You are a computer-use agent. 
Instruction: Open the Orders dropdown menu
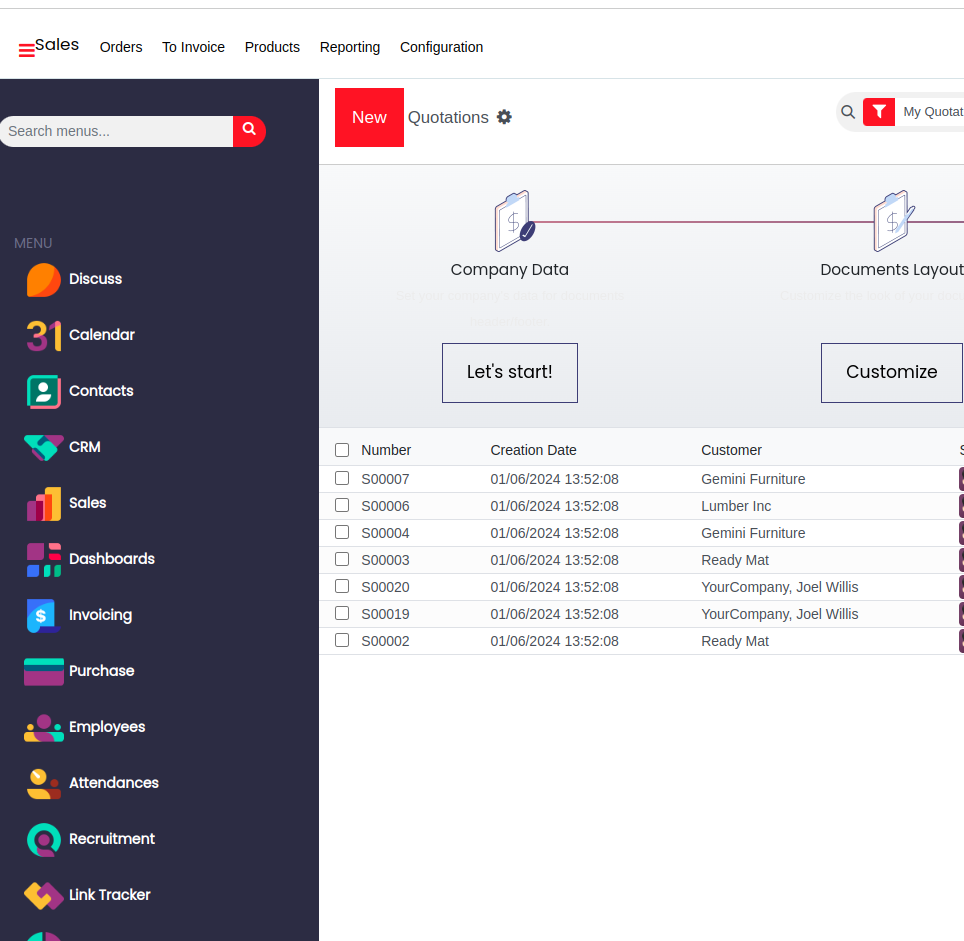click(121, 47)
